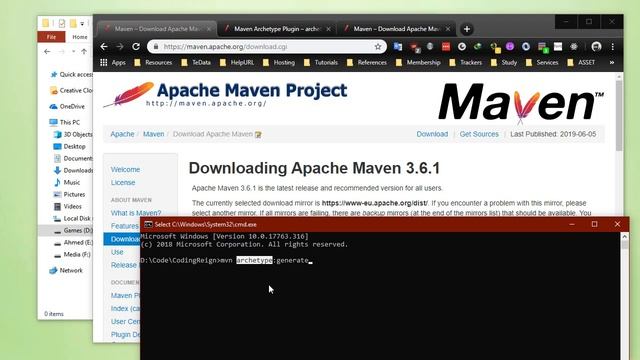Open the License sidebar link
The width and height of the screenshot is (640, 360).
[123, 182]
